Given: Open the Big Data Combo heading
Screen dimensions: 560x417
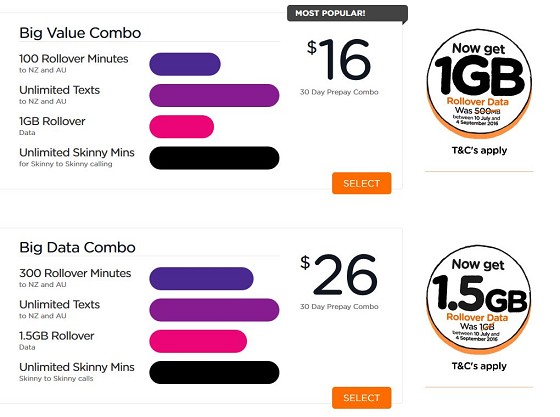Looking at the screenshot, I should point(78,247).
